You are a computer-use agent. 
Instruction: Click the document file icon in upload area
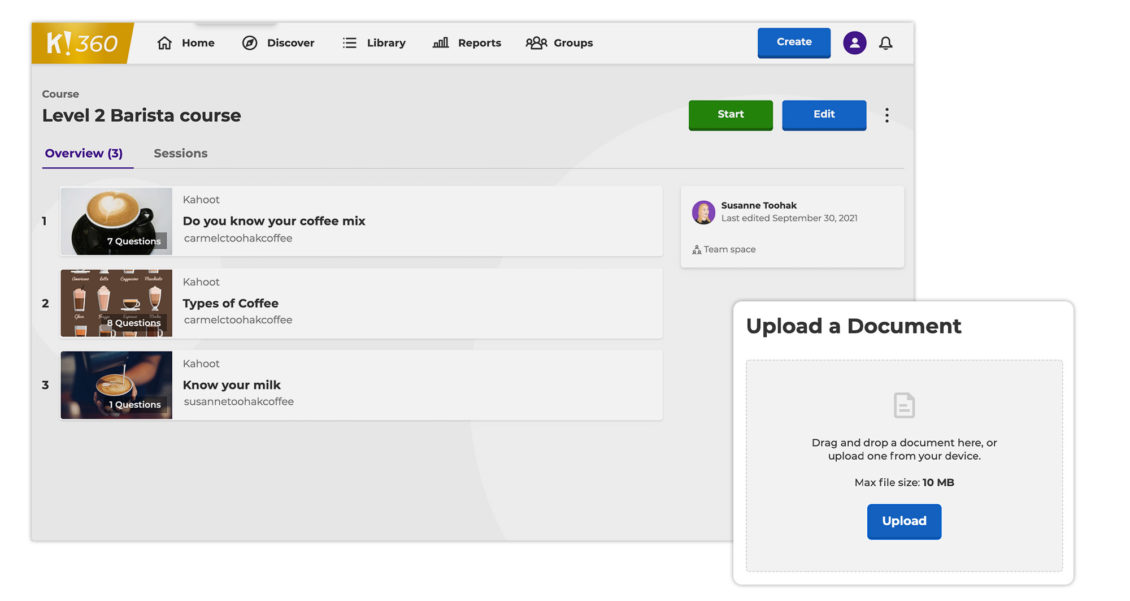coord(904,405)
